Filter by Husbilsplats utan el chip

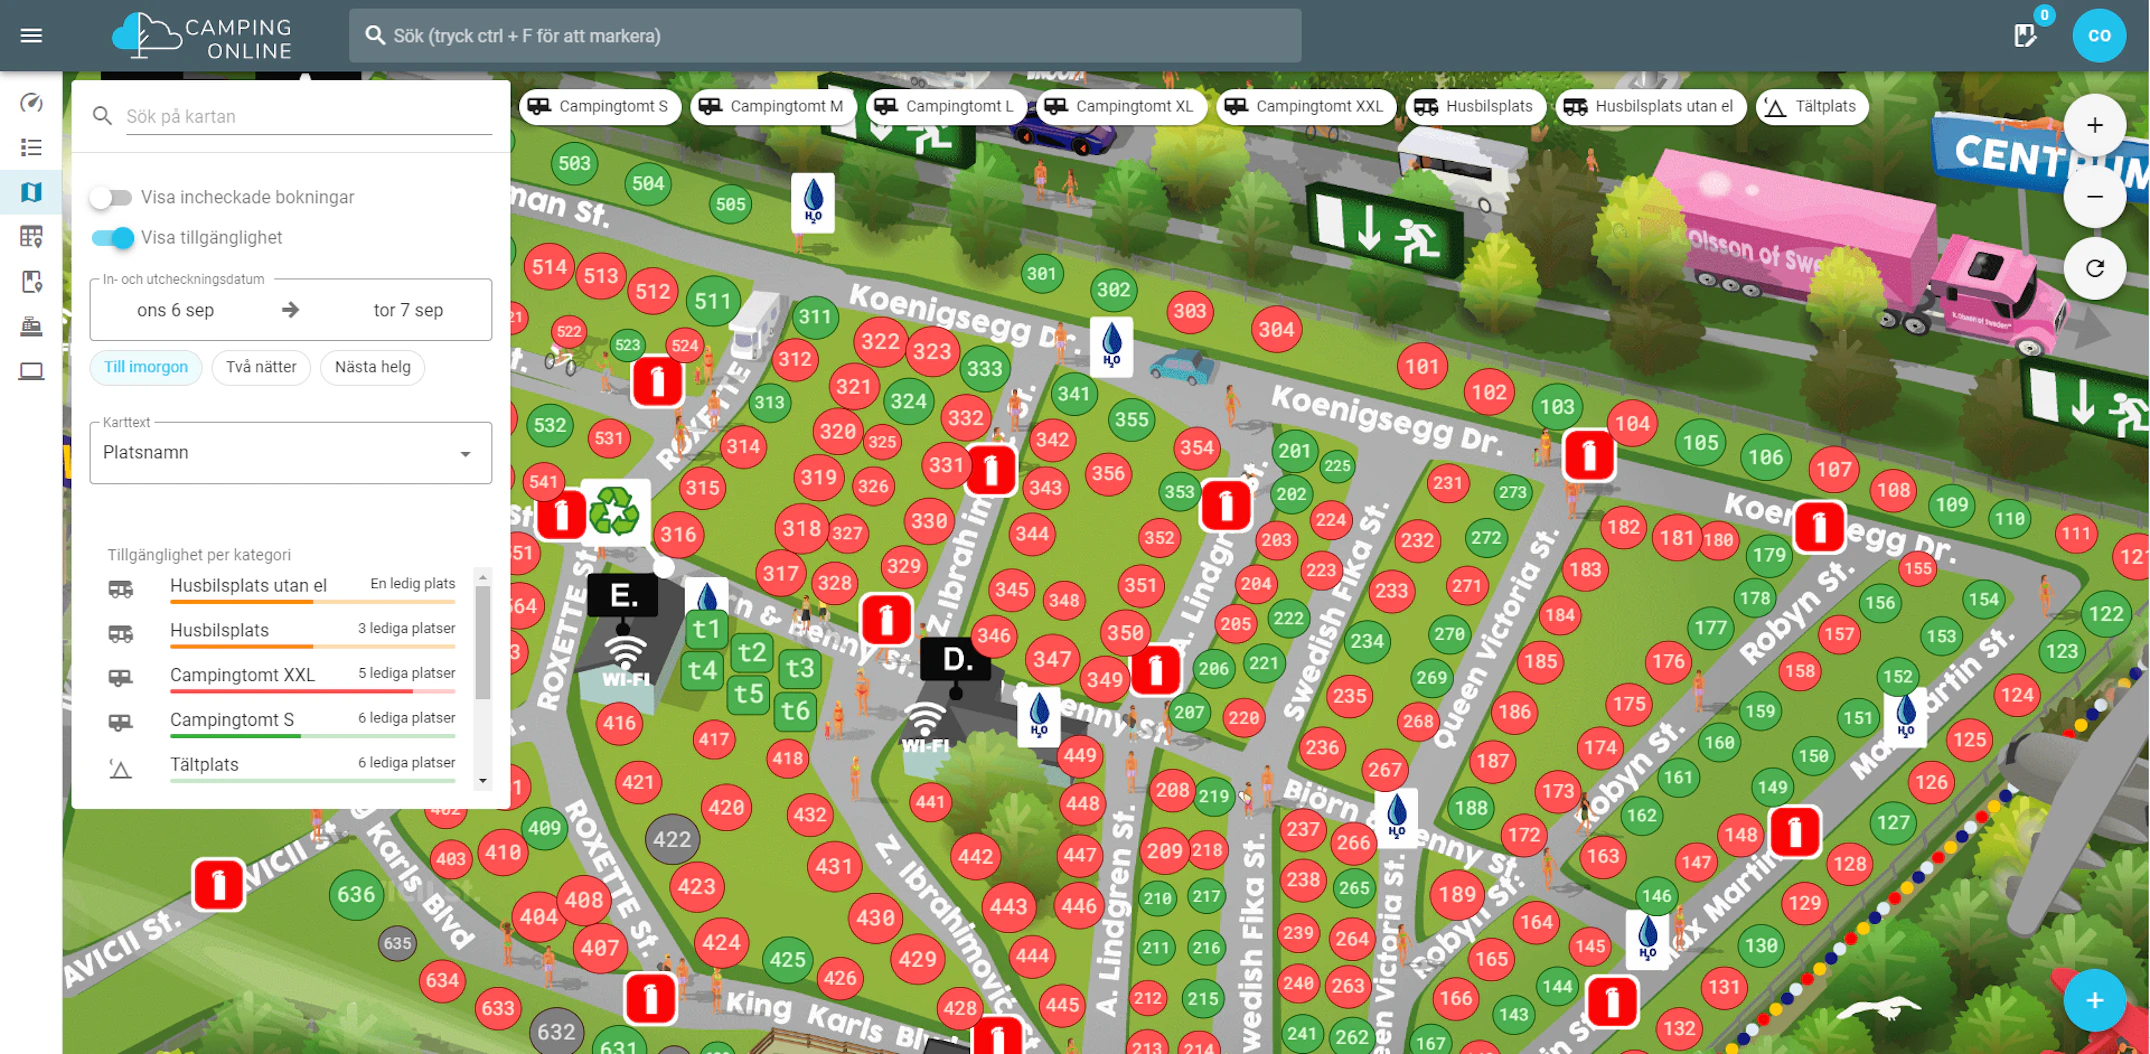coord(1651,106)
